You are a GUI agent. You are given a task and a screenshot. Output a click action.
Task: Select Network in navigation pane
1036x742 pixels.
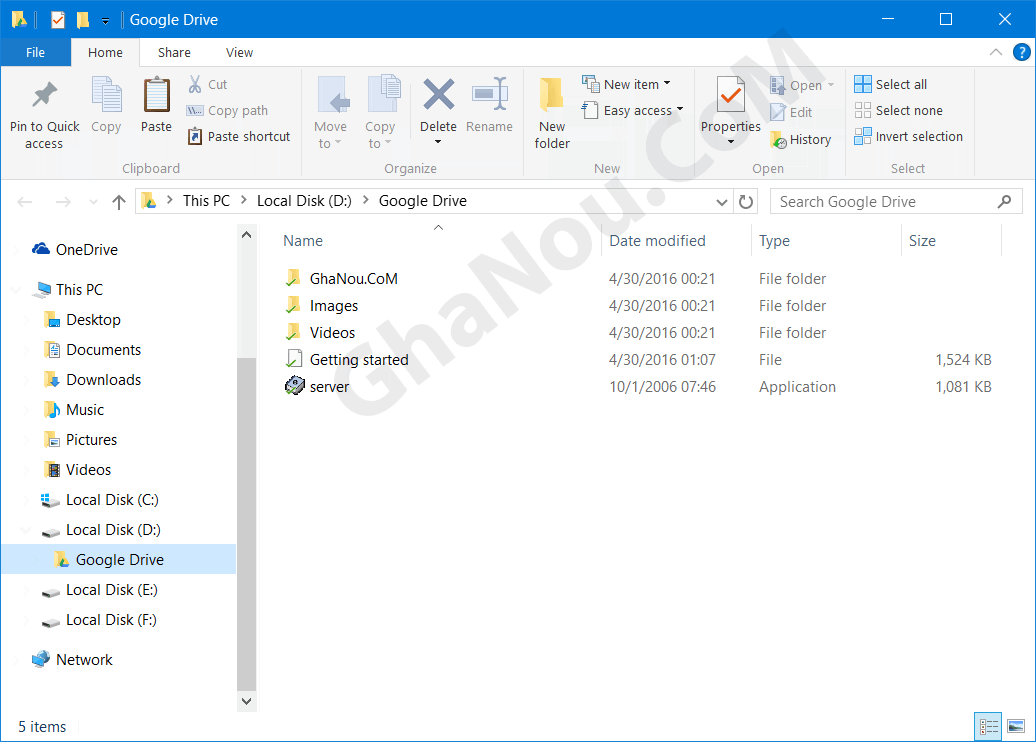coord(73,660)
